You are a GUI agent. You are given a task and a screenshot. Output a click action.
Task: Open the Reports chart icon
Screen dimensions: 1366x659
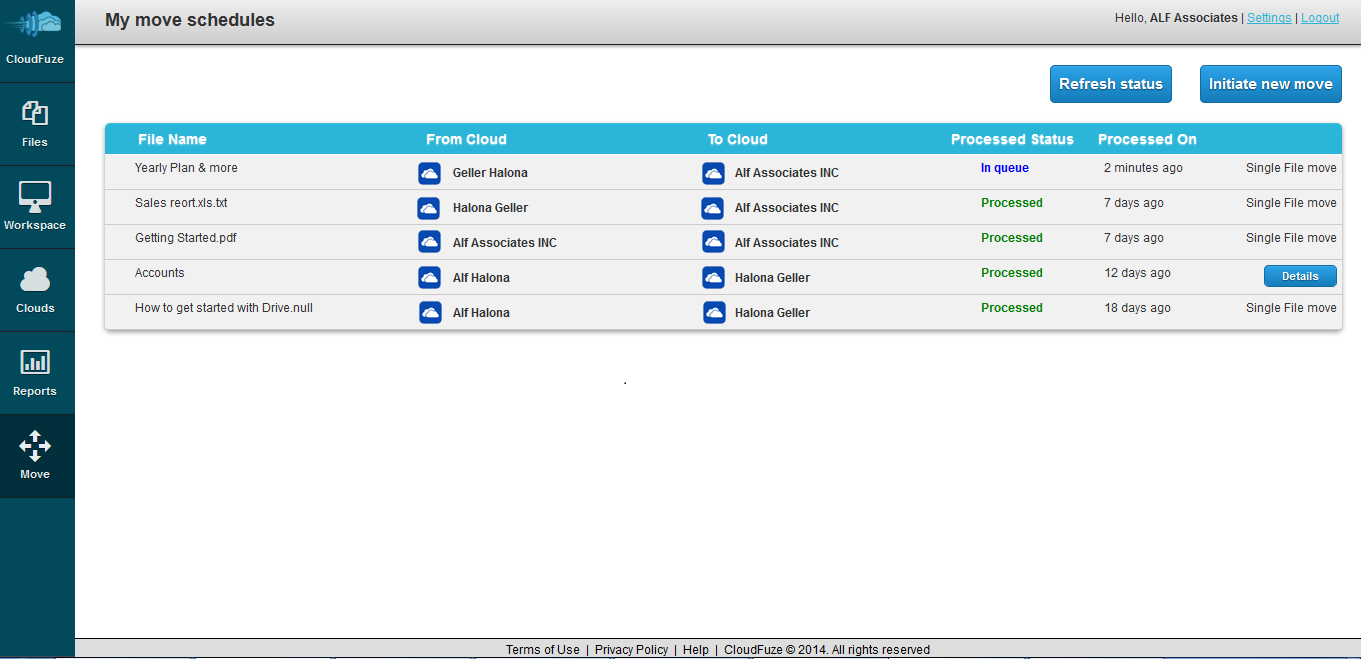pos(35,362)
